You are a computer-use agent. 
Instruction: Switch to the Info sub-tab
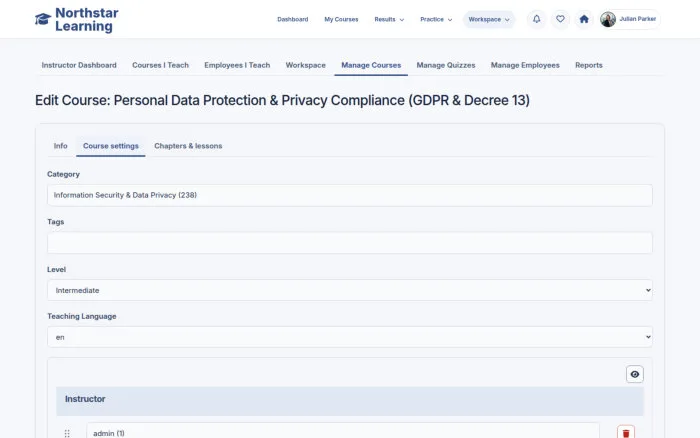(60, 146)
